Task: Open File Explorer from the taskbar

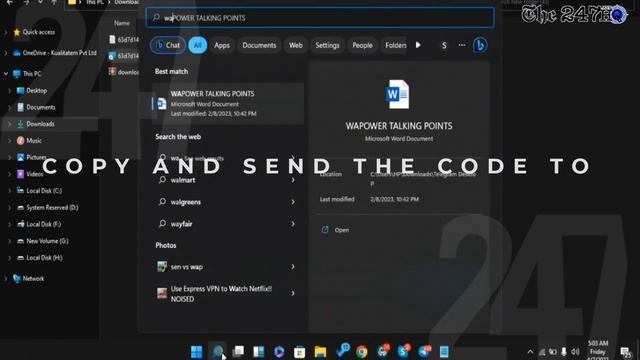Action: click(x=320, y=351)
